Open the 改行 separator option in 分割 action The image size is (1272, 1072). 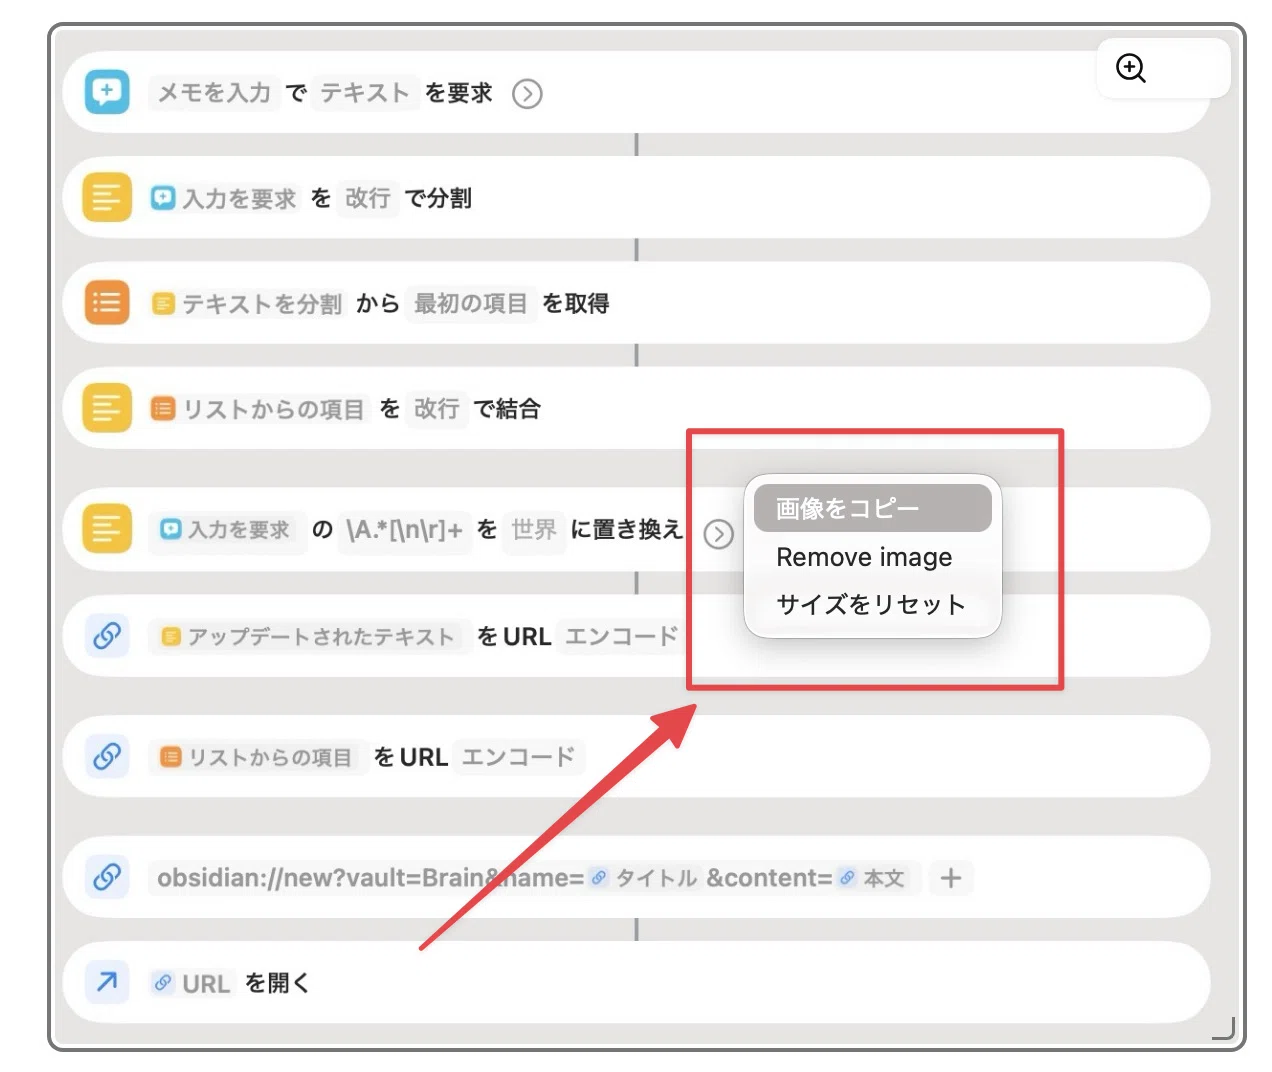point(367,198)
